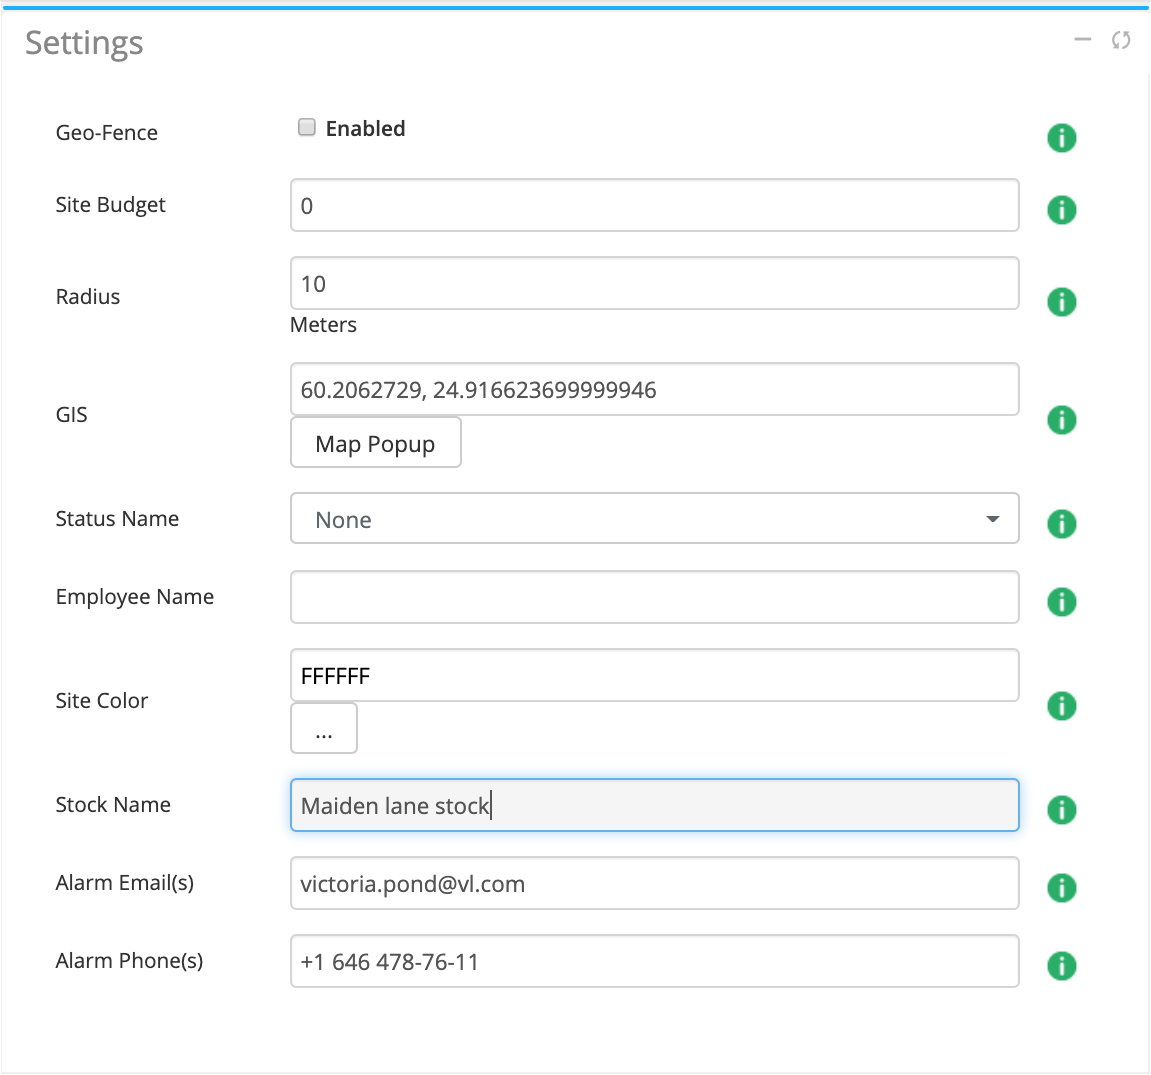Click Alarm Email(s) info icon
Image resolution: width=1151 pixels, height=1075 pixels.
click(x=1061, y=888)
